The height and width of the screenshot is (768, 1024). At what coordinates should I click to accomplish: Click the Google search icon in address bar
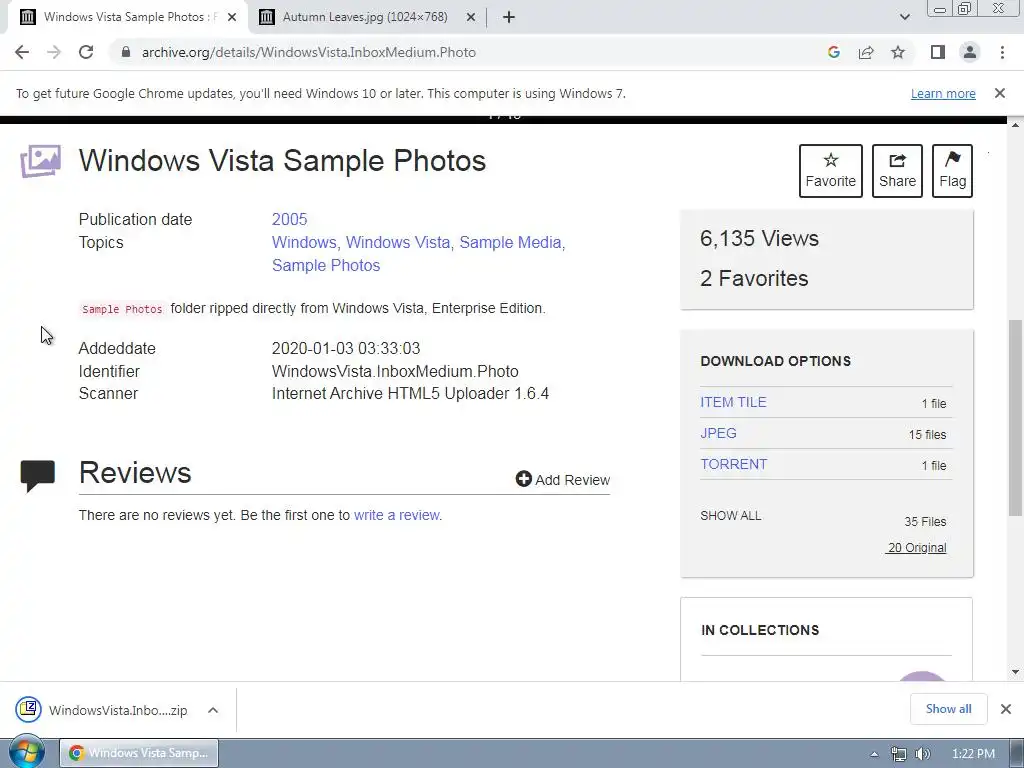click(x=833, y=52)
